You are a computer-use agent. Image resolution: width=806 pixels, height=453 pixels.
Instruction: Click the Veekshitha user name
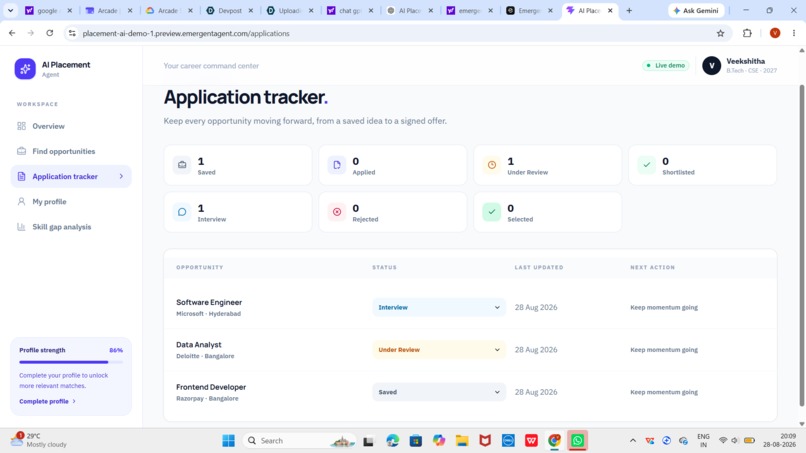(x=745, y=61)
